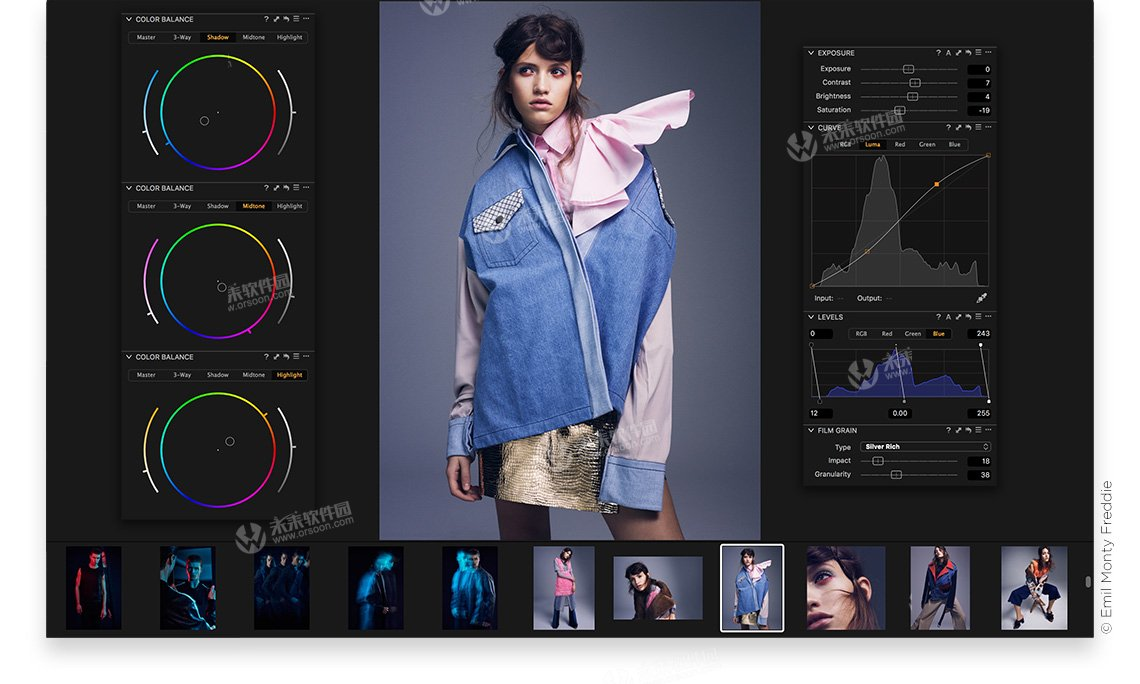The height and width of the screenshot is (684, 1140).
Task: Click copy-adjustments arrow icon in Exposure header
Action: pos(958,53)
